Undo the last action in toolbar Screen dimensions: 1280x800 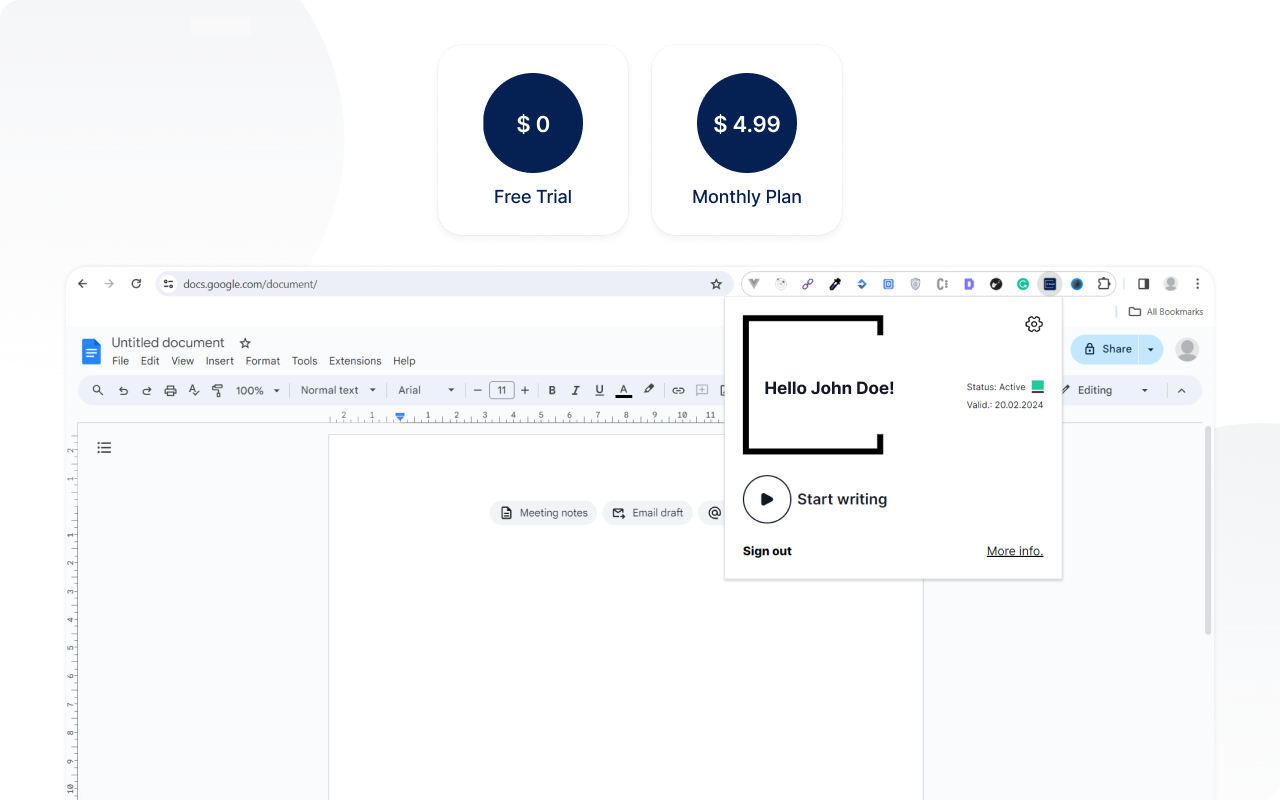tap(123, 390)
